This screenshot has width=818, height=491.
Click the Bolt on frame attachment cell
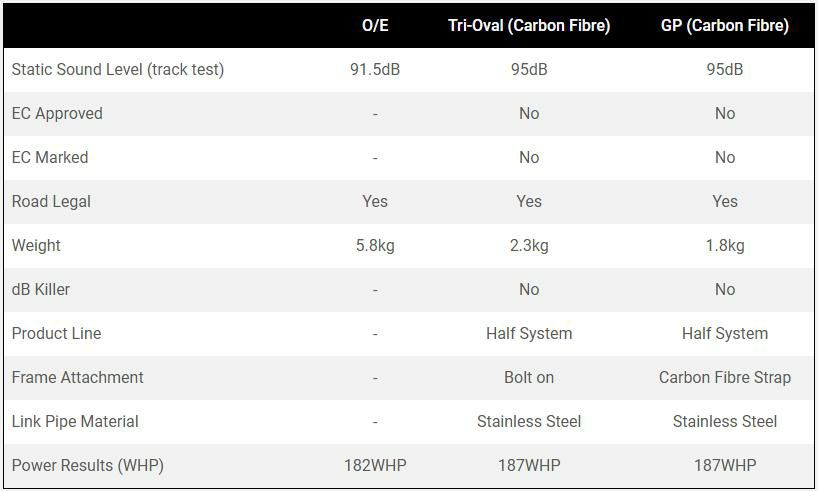click(x=529, y=378)
